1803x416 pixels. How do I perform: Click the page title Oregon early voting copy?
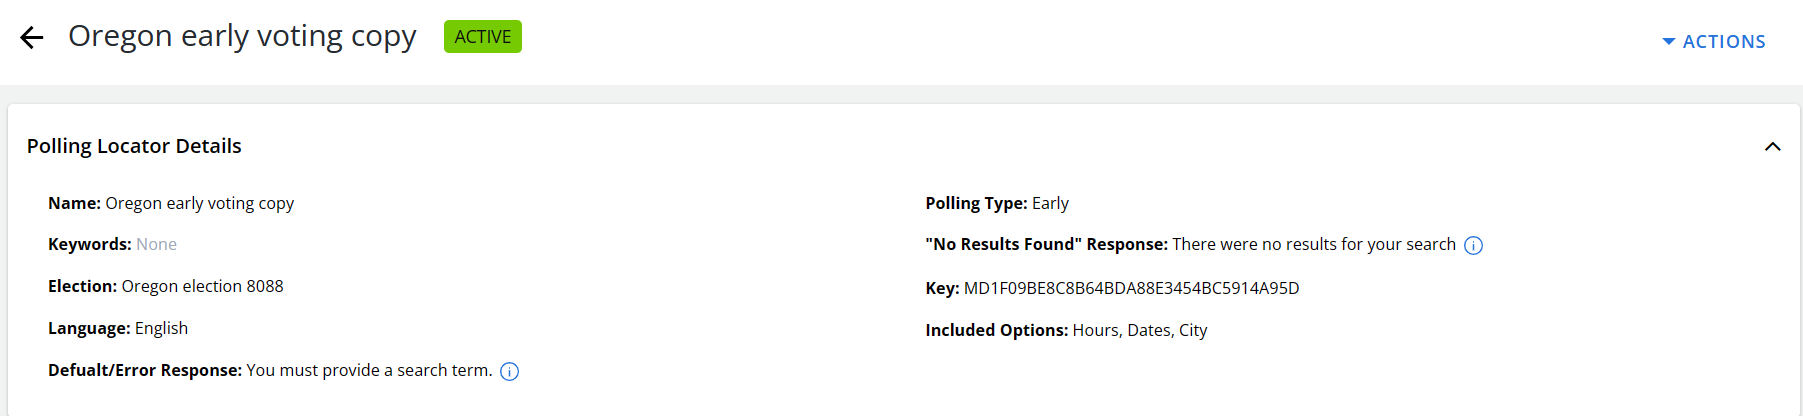[242, 36]
